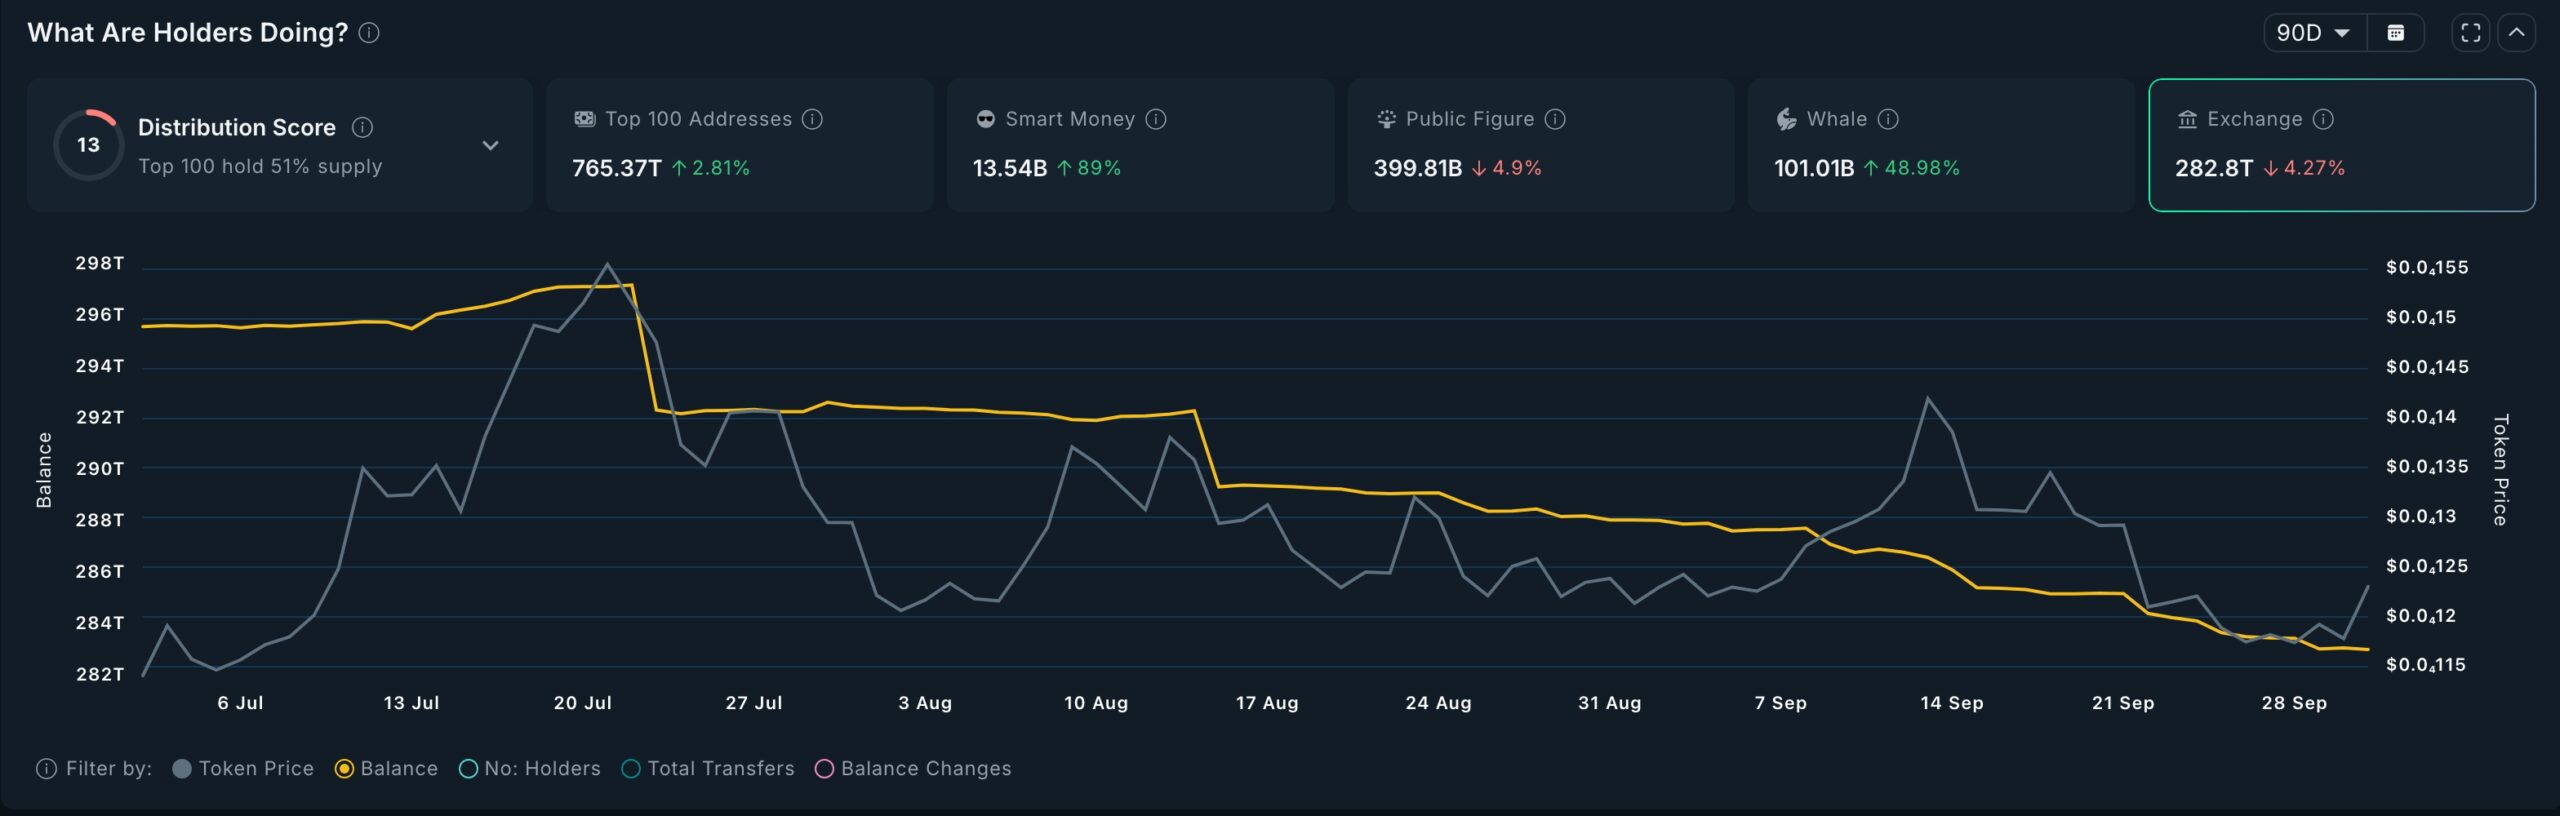Viewport: 2560px width, 816px height.
Task: Enter fullscreen chart view
Action: click(x=2471, y=33)
